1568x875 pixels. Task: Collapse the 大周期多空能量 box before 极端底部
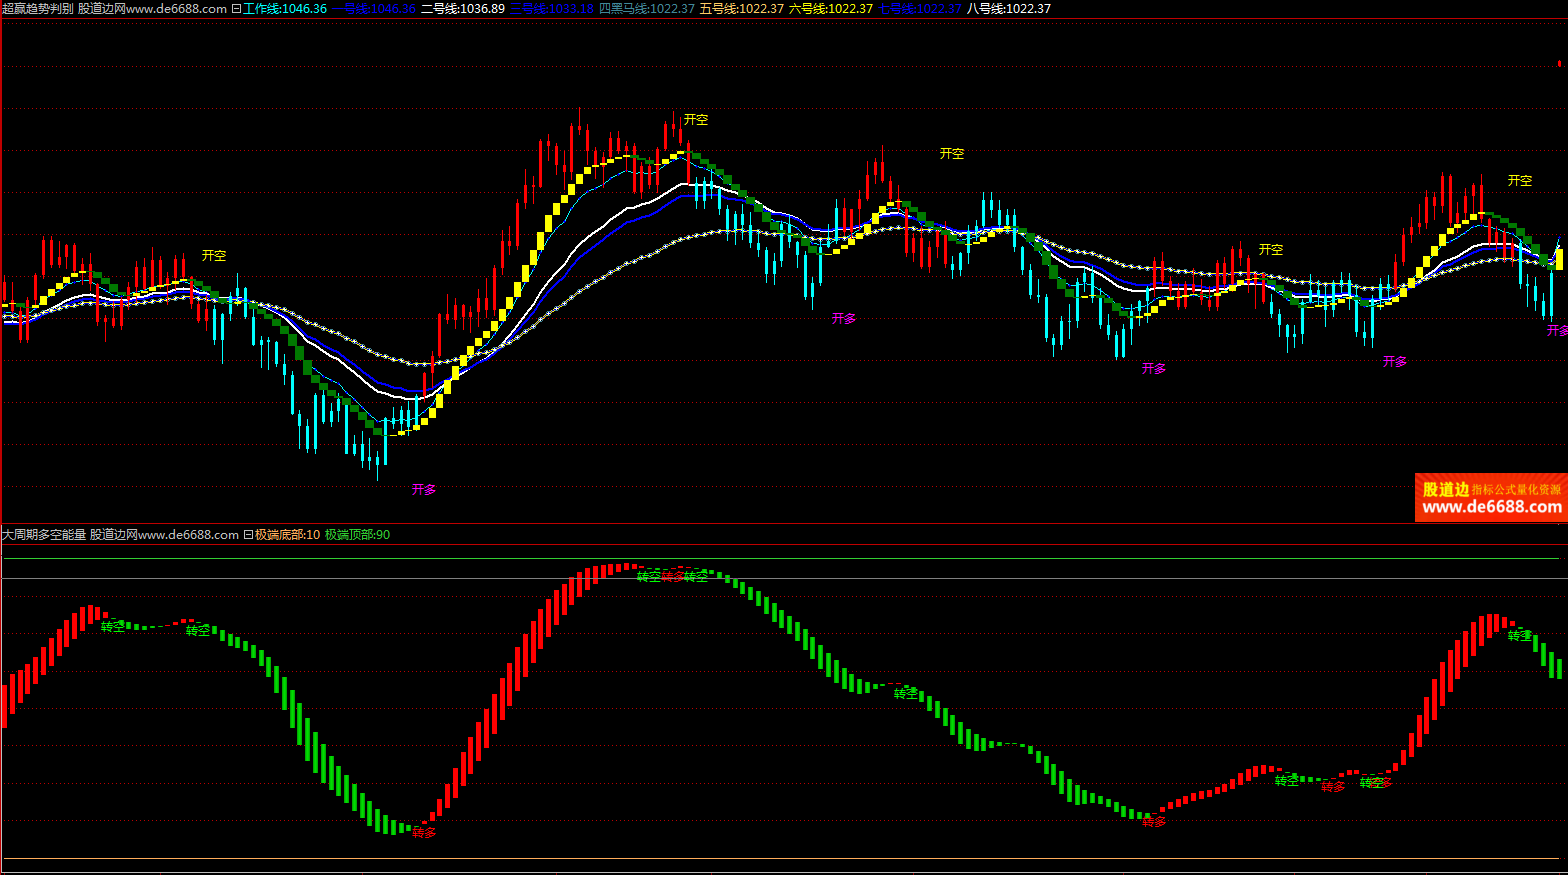(248, 535)
